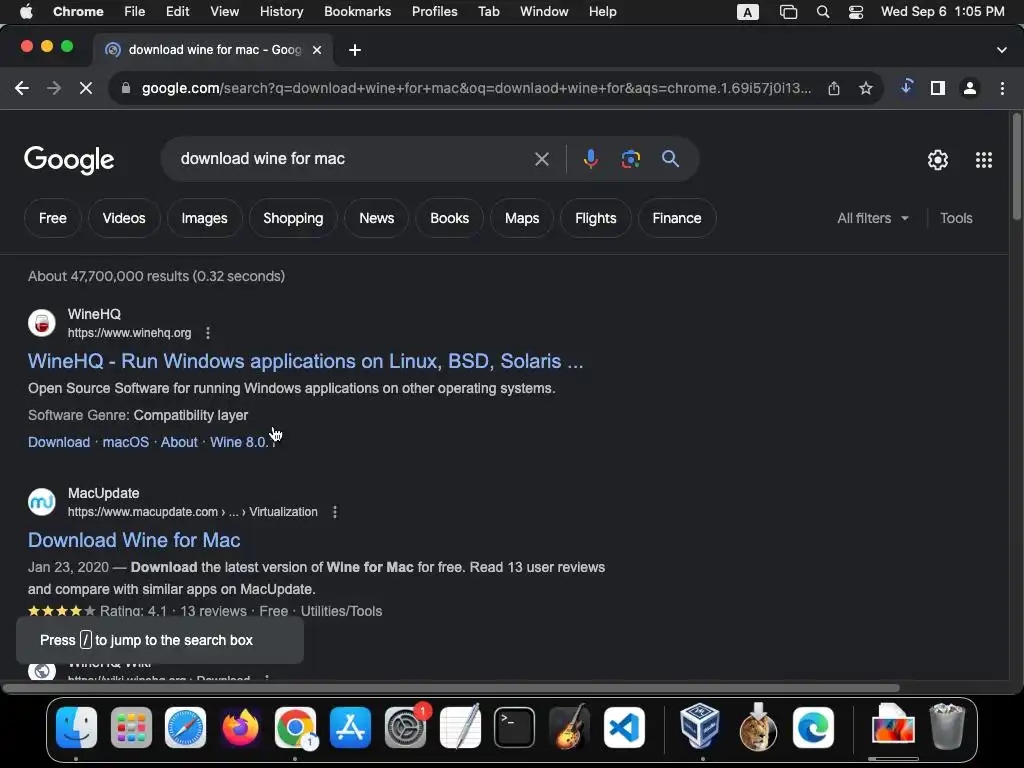Screen dimensions: 1024x768
Task: Bookmark this page with the star
Action: click(866, 88)
